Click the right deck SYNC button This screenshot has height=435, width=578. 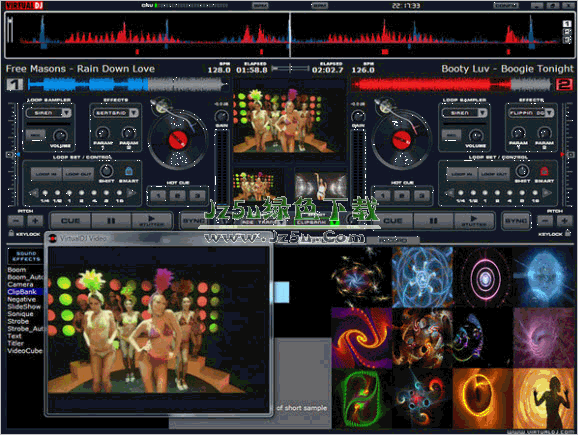pyautogui.click(x=516, y=221)
